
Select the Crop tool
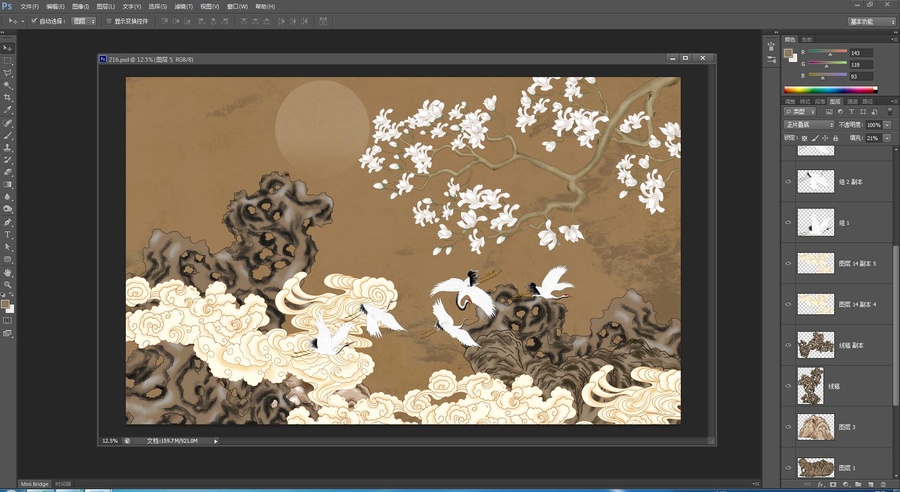(7, 98)
